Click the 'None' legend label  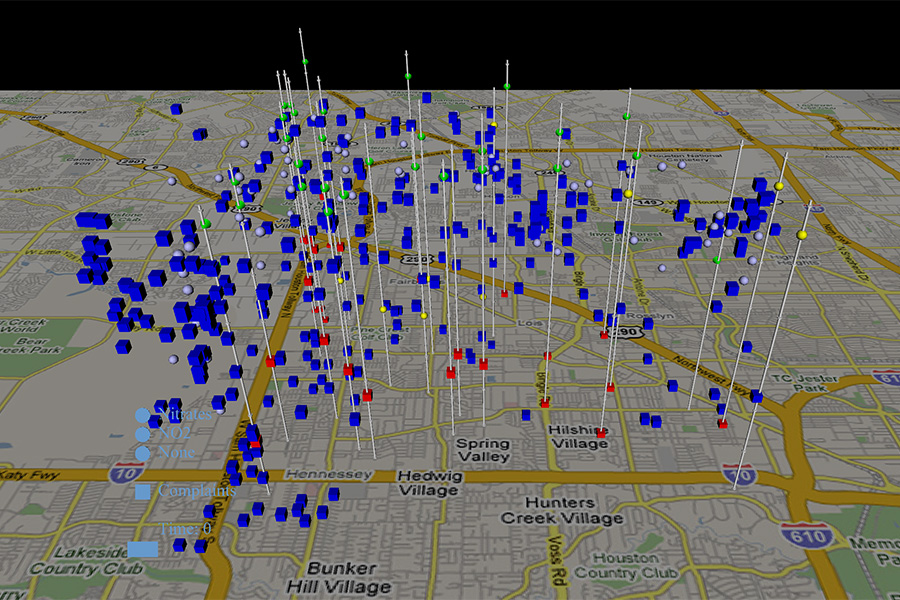point(176,453)
